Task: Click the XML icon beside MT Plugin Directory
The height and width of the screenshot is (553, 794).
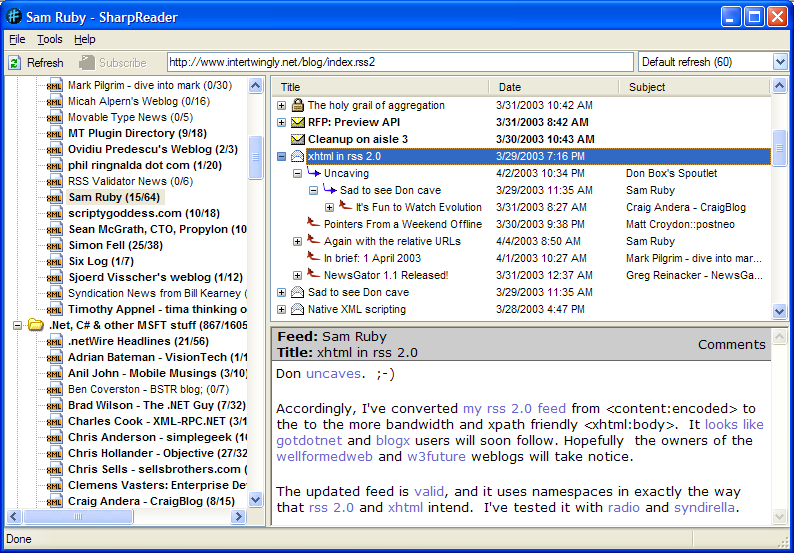Action: [54, 134]
